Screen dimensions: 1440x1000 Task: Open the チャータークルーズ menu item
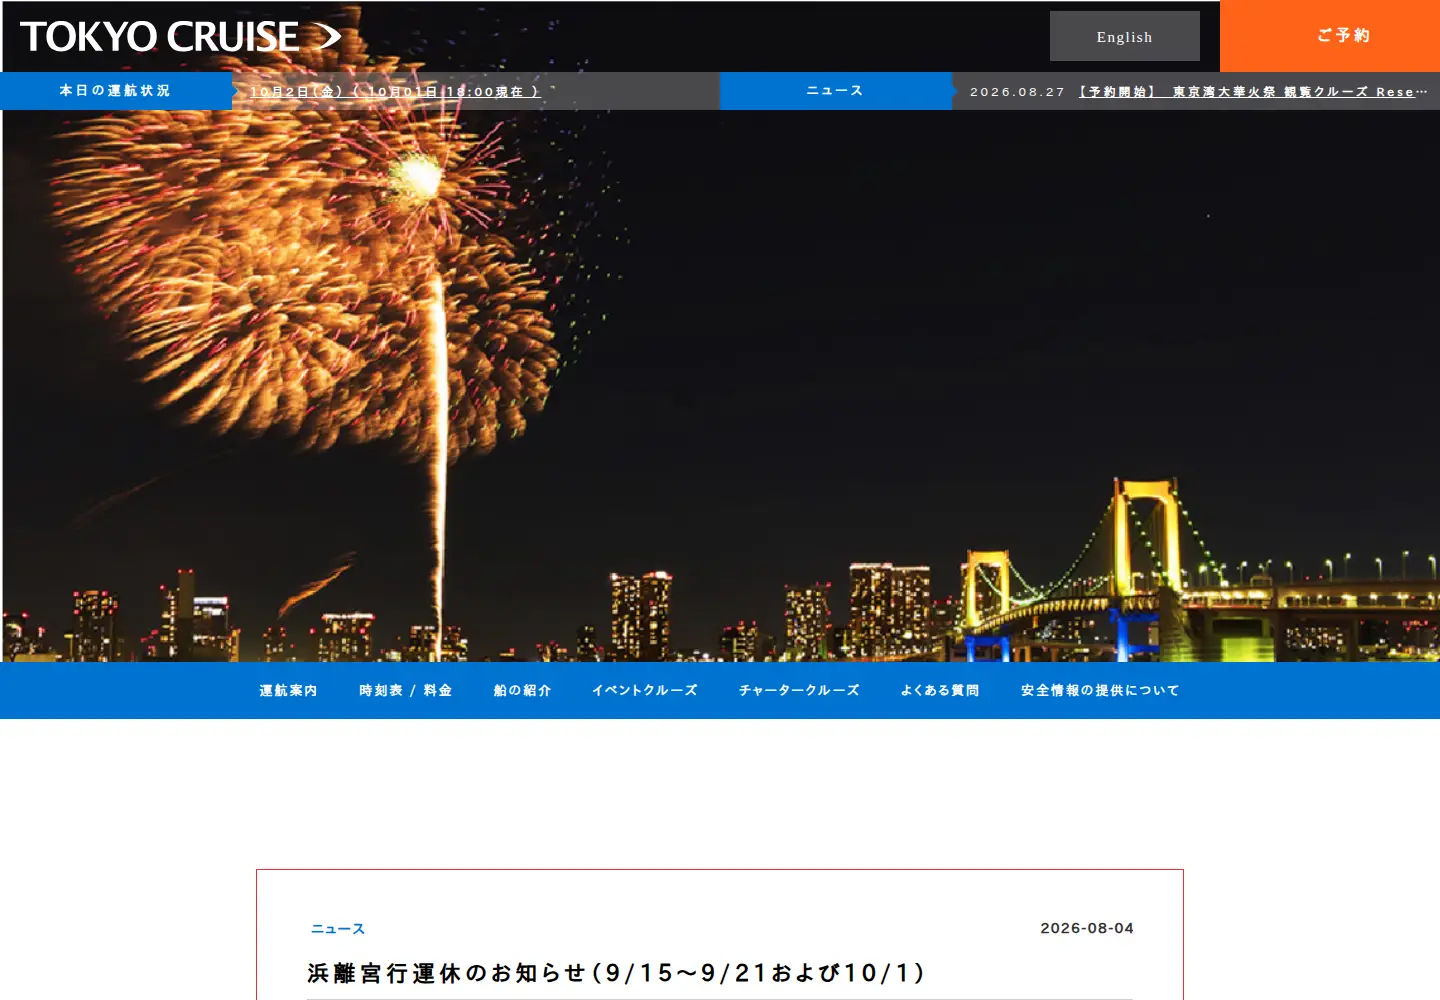coord(799,691)
